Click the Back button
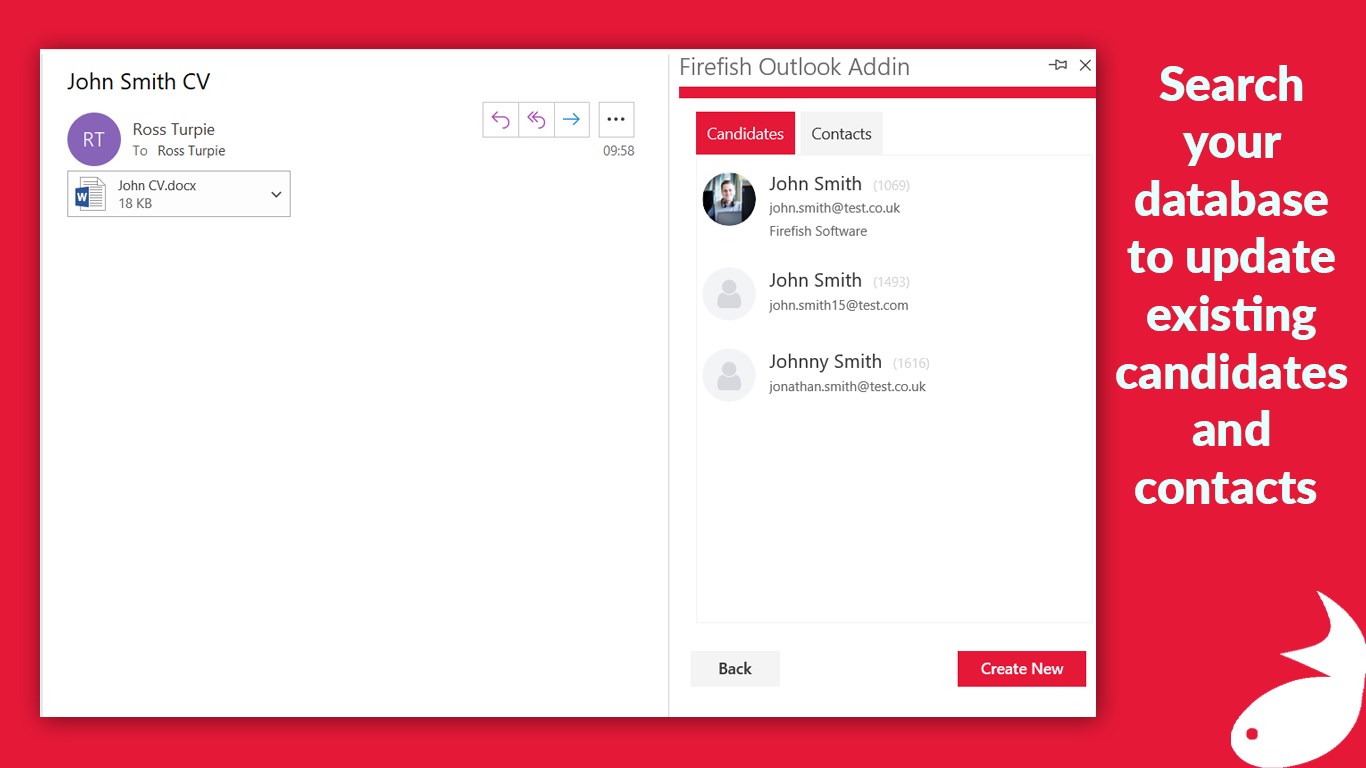The width and height of the screenshot is (1366, 768). click(x=734, y=668)
